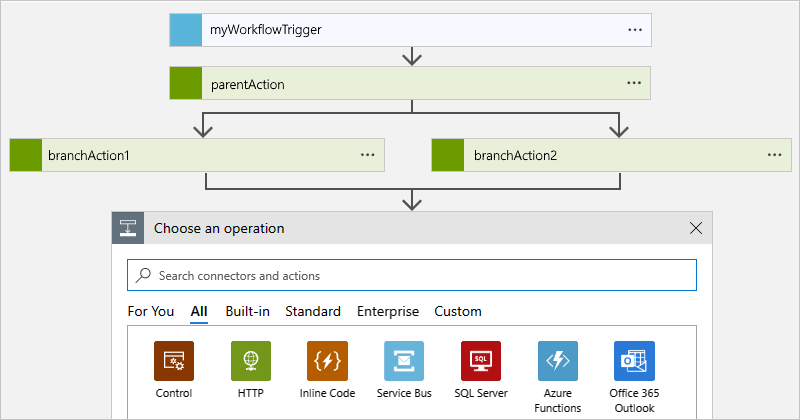Select the Service Bus connector icon
This screenshot has height=420, width=800.
(405, 361)
